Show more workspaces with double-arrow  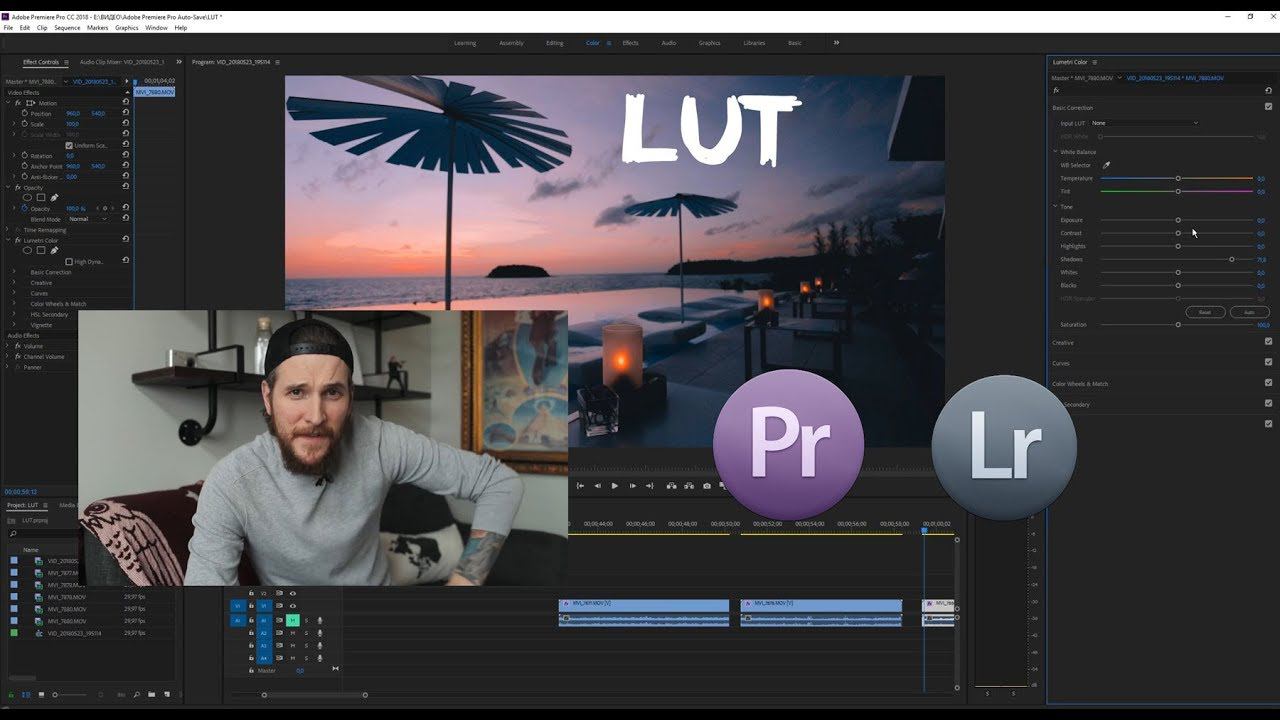click(836, 43)
